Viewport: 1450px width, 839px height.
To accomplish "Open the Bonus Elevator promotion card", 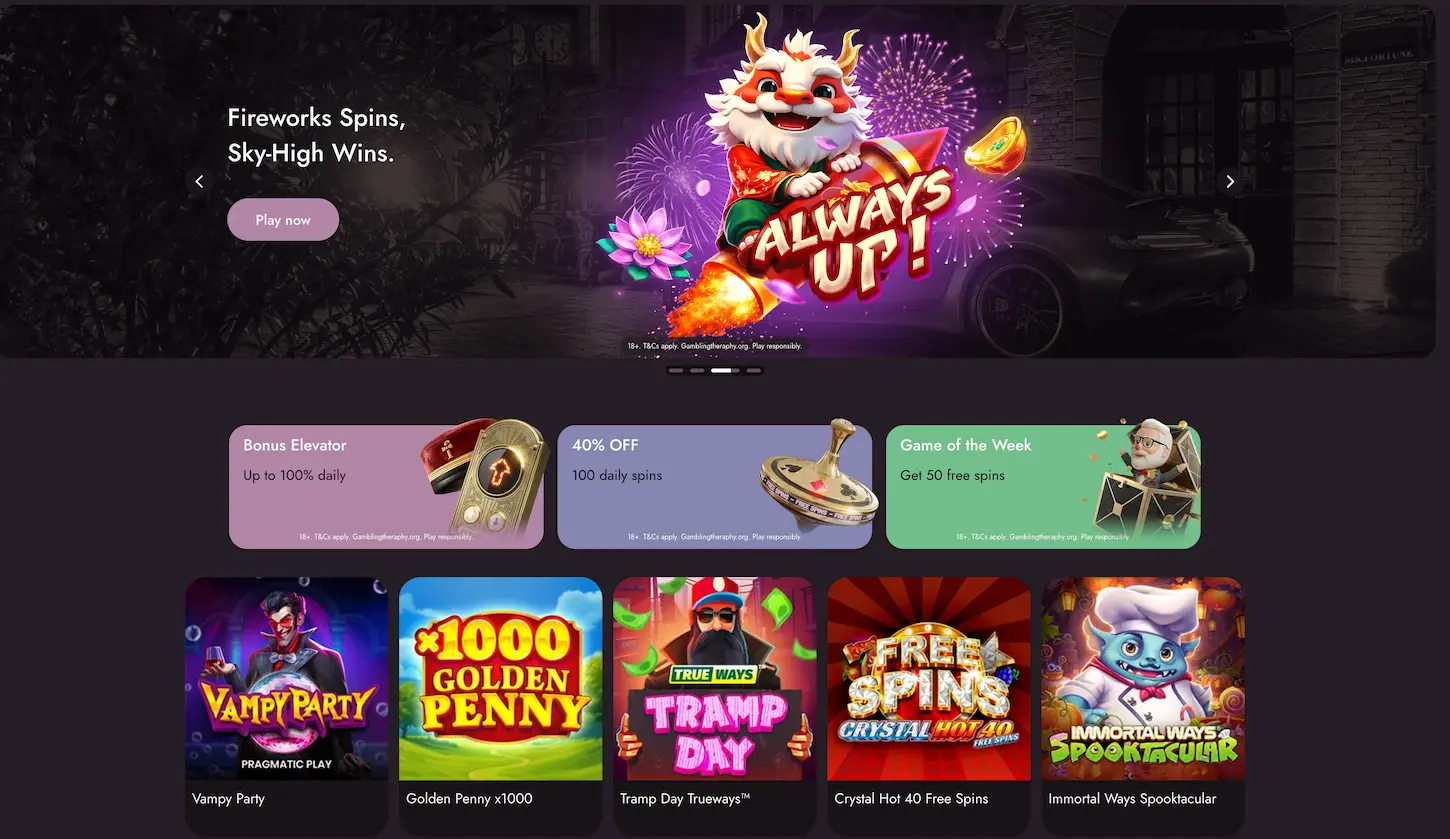I will pyautogui.click(x=386, y=487).
